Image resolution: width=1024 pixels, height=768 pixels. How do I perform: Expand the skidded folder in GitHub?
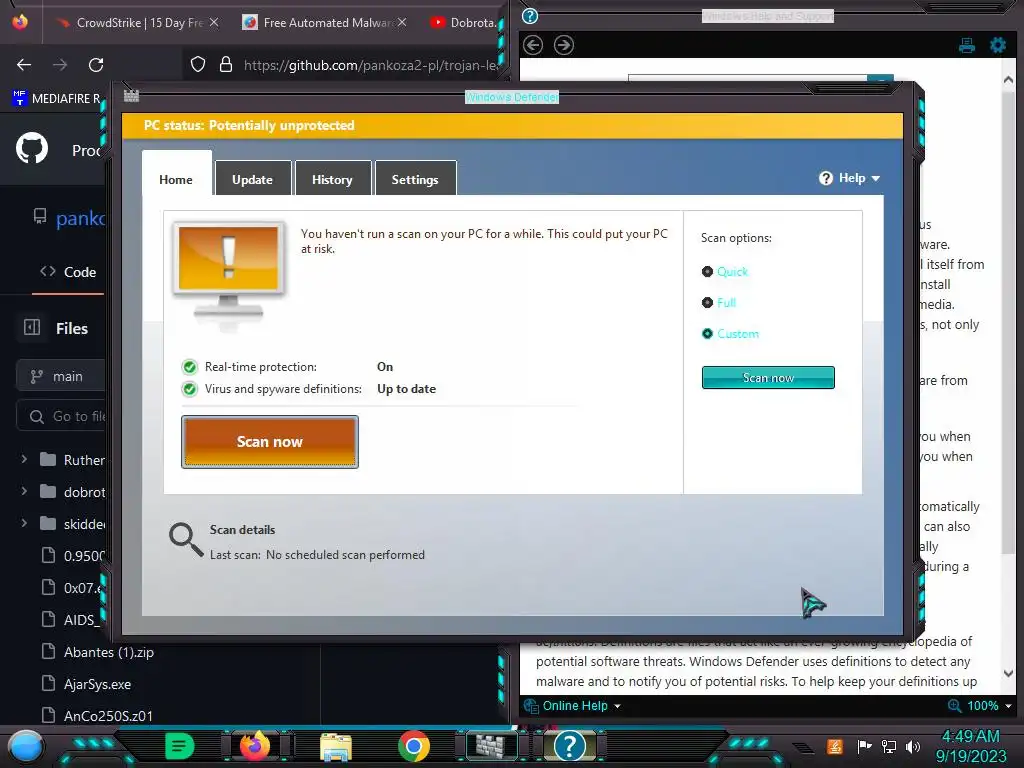click(24, 523)
